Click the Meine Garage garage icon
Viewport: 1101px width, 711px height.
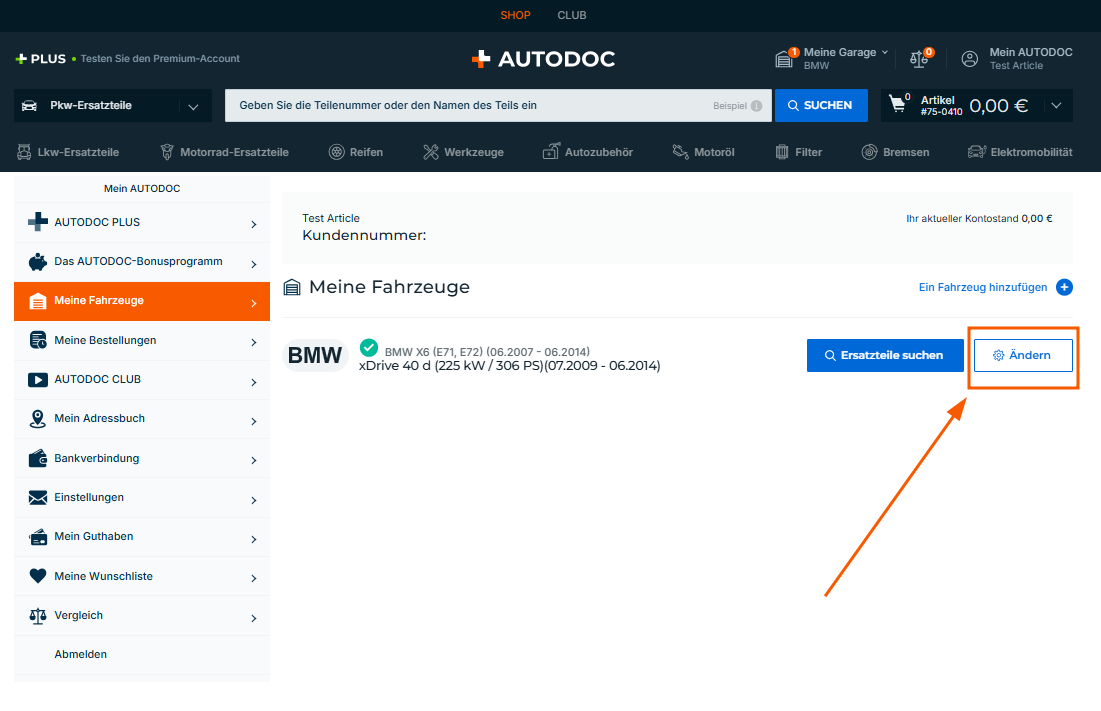(786, 59)
